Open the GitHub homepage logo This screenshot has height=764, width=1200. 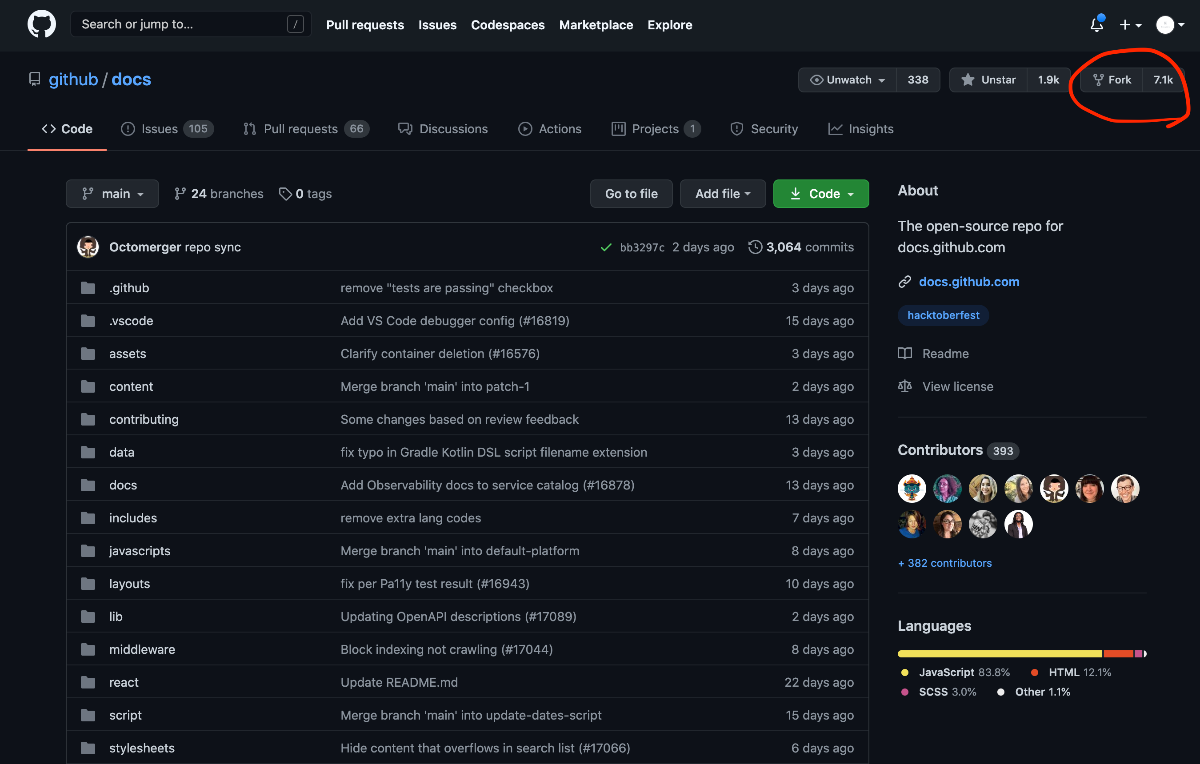[42, 24]
